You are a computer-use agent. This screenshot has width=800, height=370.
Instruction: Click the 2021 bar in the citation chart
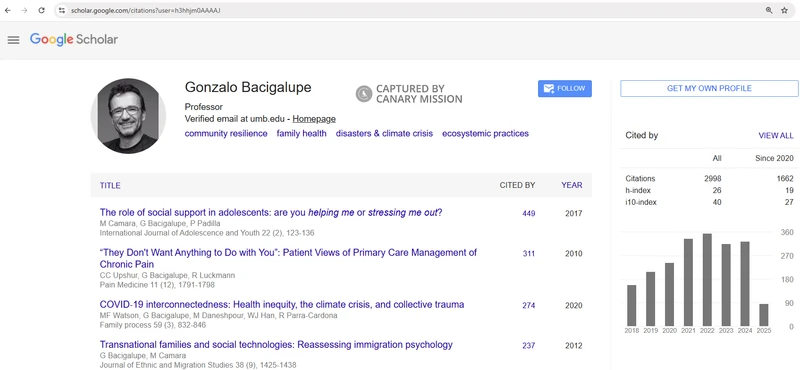[688, 282]
